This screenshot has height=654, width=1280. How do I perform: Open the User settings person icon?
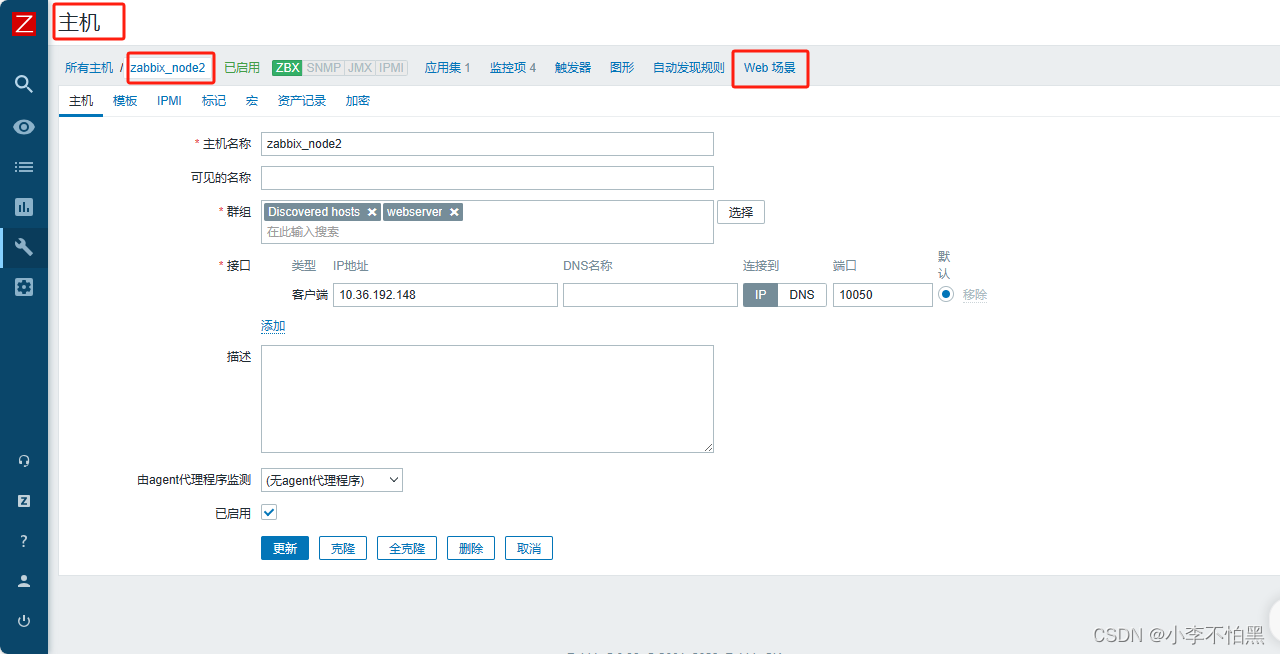click(x=24, y=581)
